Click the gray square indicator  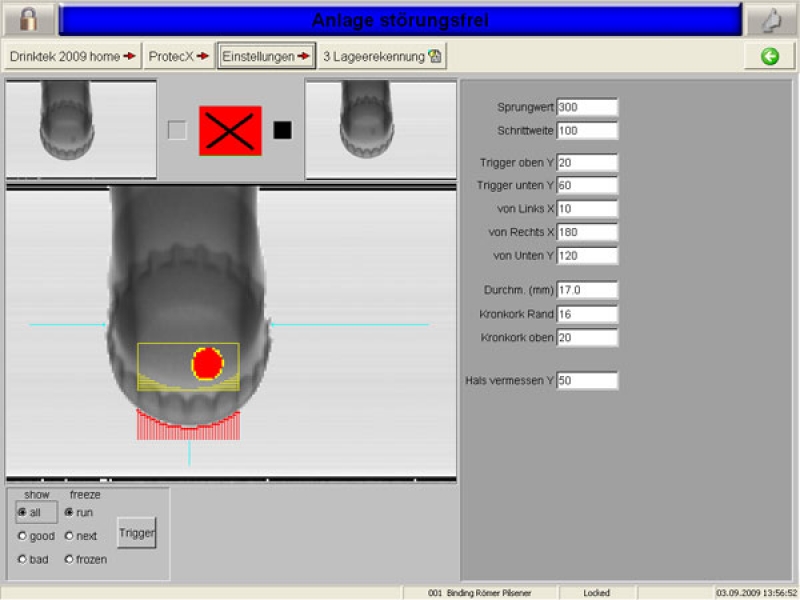[x=177, y=130]
